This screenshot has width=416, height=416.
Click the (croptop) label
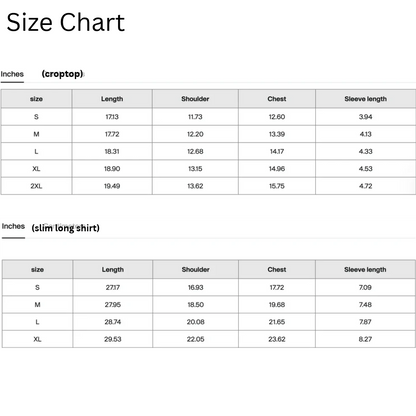point(62,74)
